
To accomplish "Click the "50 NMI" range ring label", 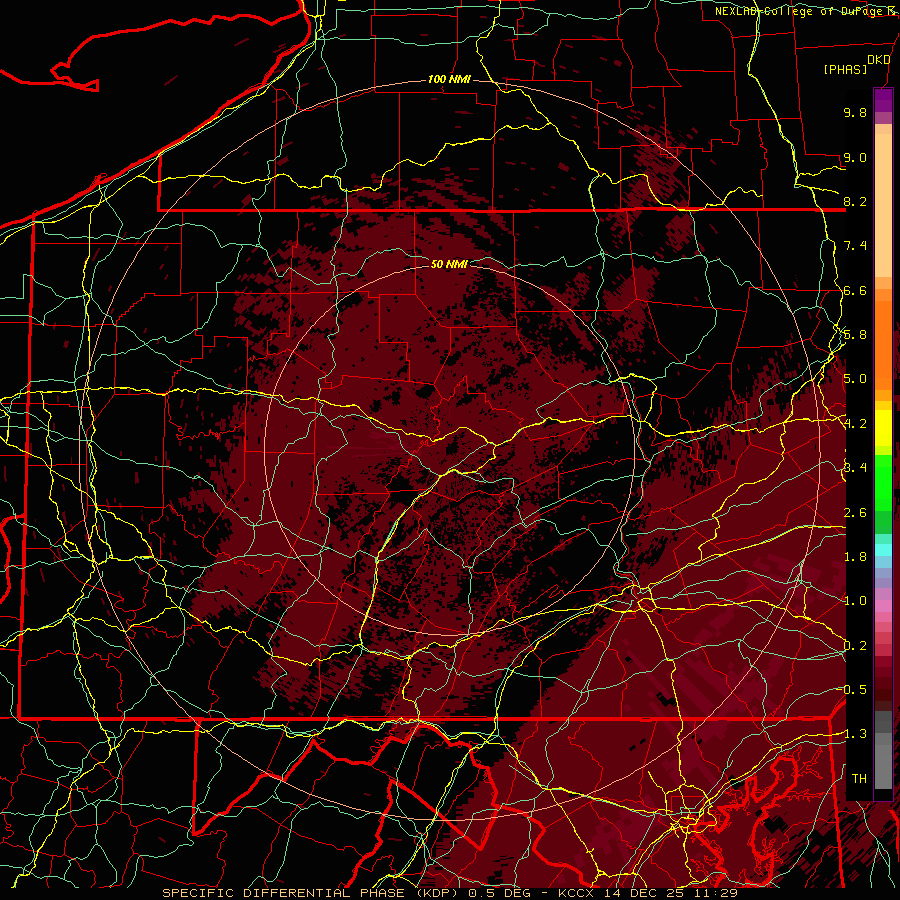I will tap(449, 264).
